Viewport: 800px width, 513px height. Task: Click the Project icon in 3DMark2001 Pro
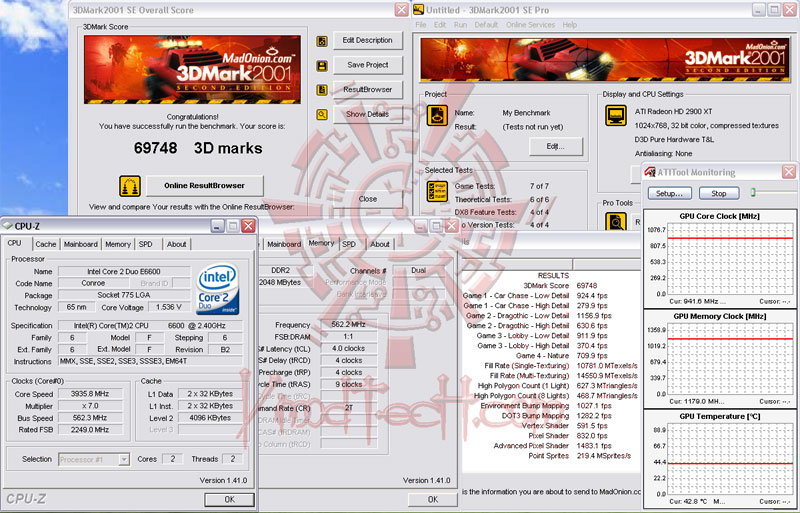click(437, 115)
